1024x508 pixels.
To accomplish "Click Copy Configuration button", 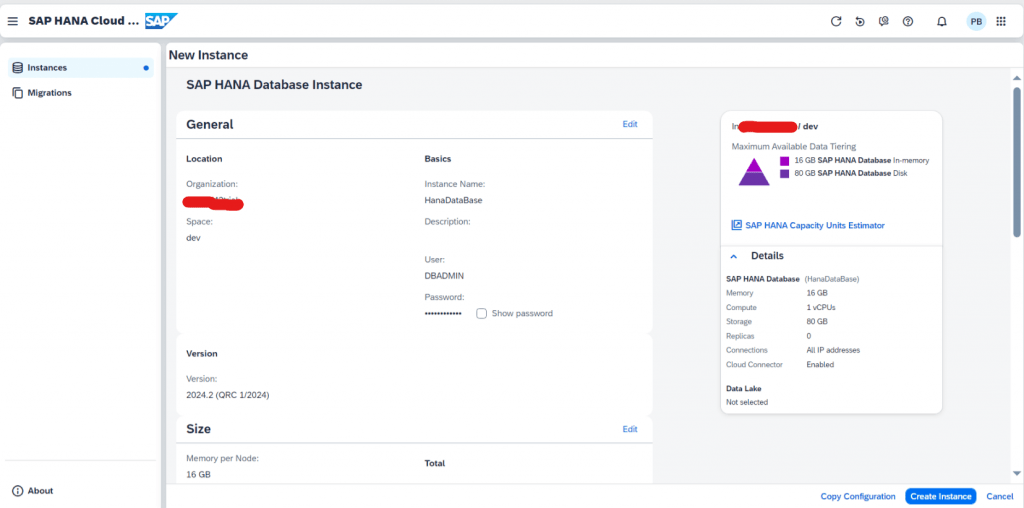I will 857,496.
